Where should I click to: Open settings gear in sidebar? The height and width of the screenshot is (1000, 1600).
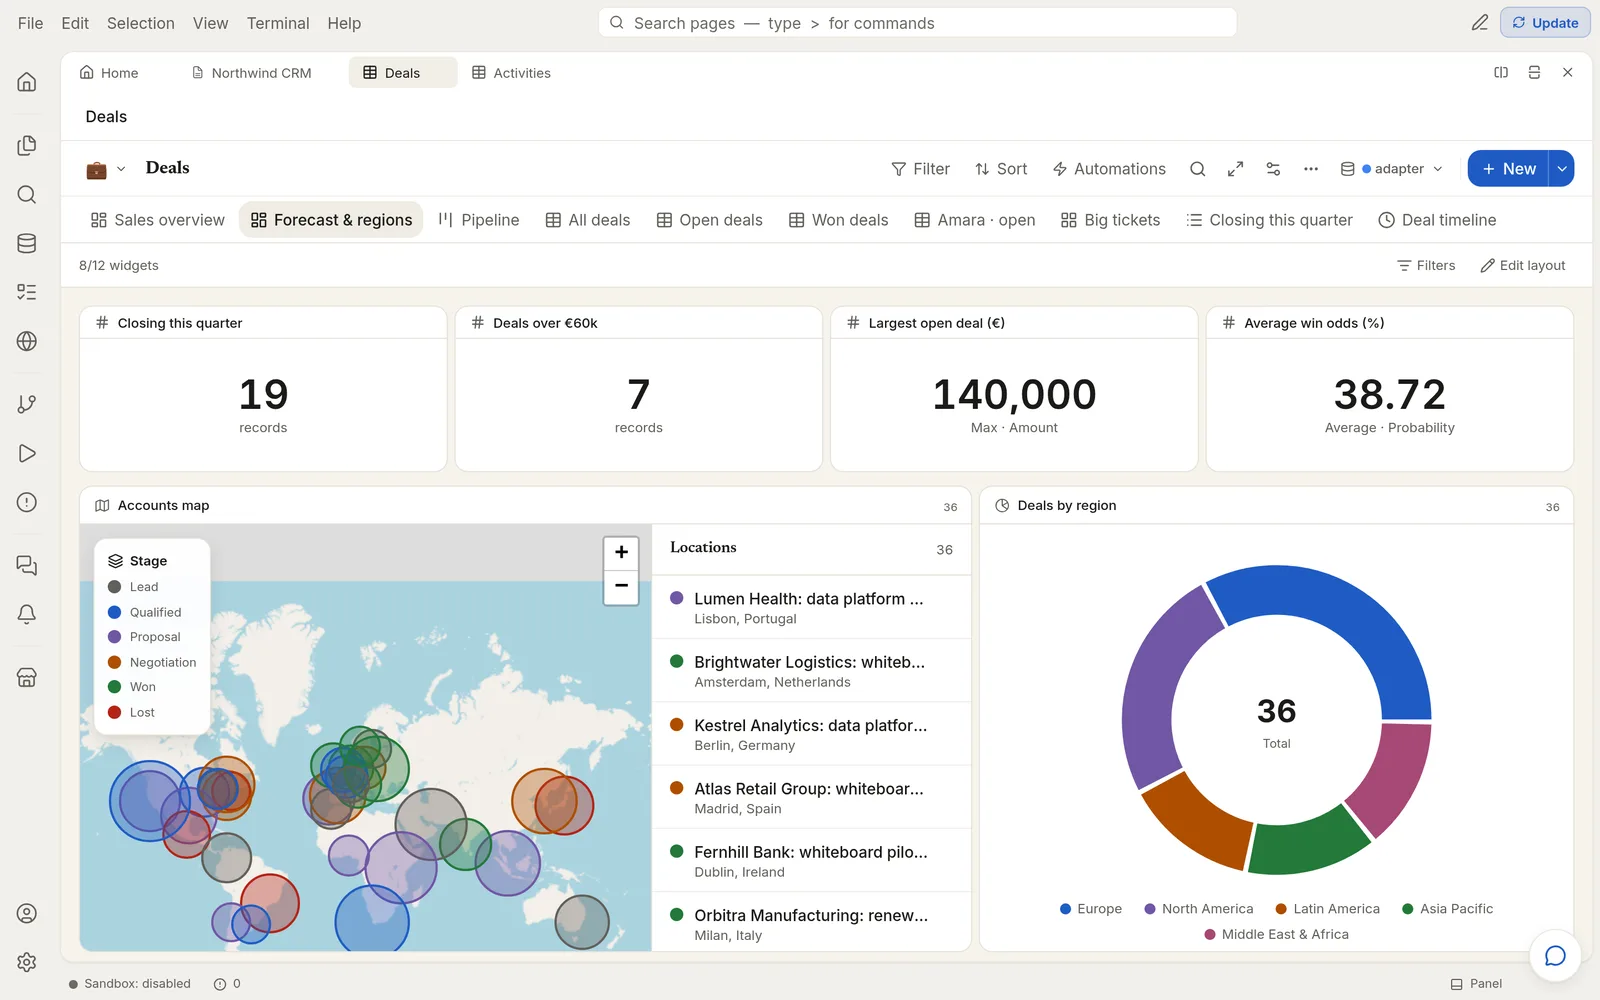[x=27, y=962]
